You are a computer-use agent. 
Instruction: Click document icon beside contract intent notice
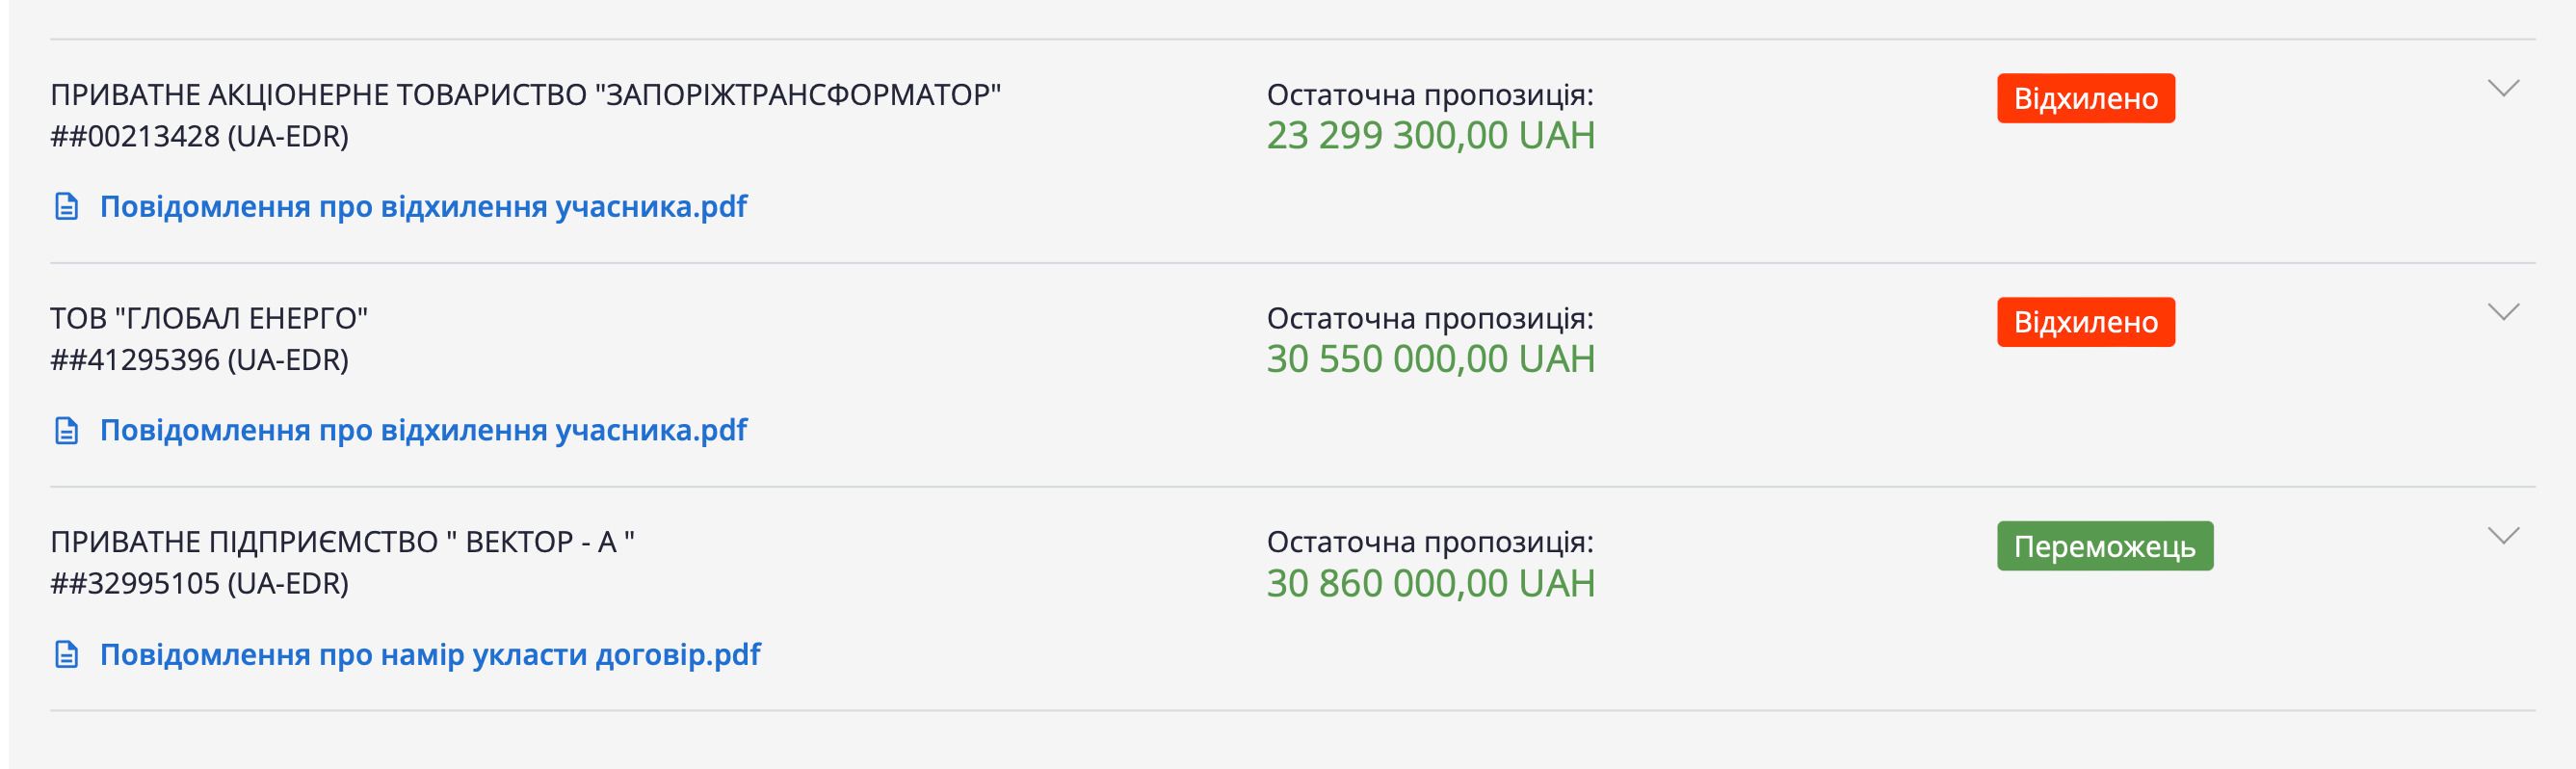coord(66,656)
